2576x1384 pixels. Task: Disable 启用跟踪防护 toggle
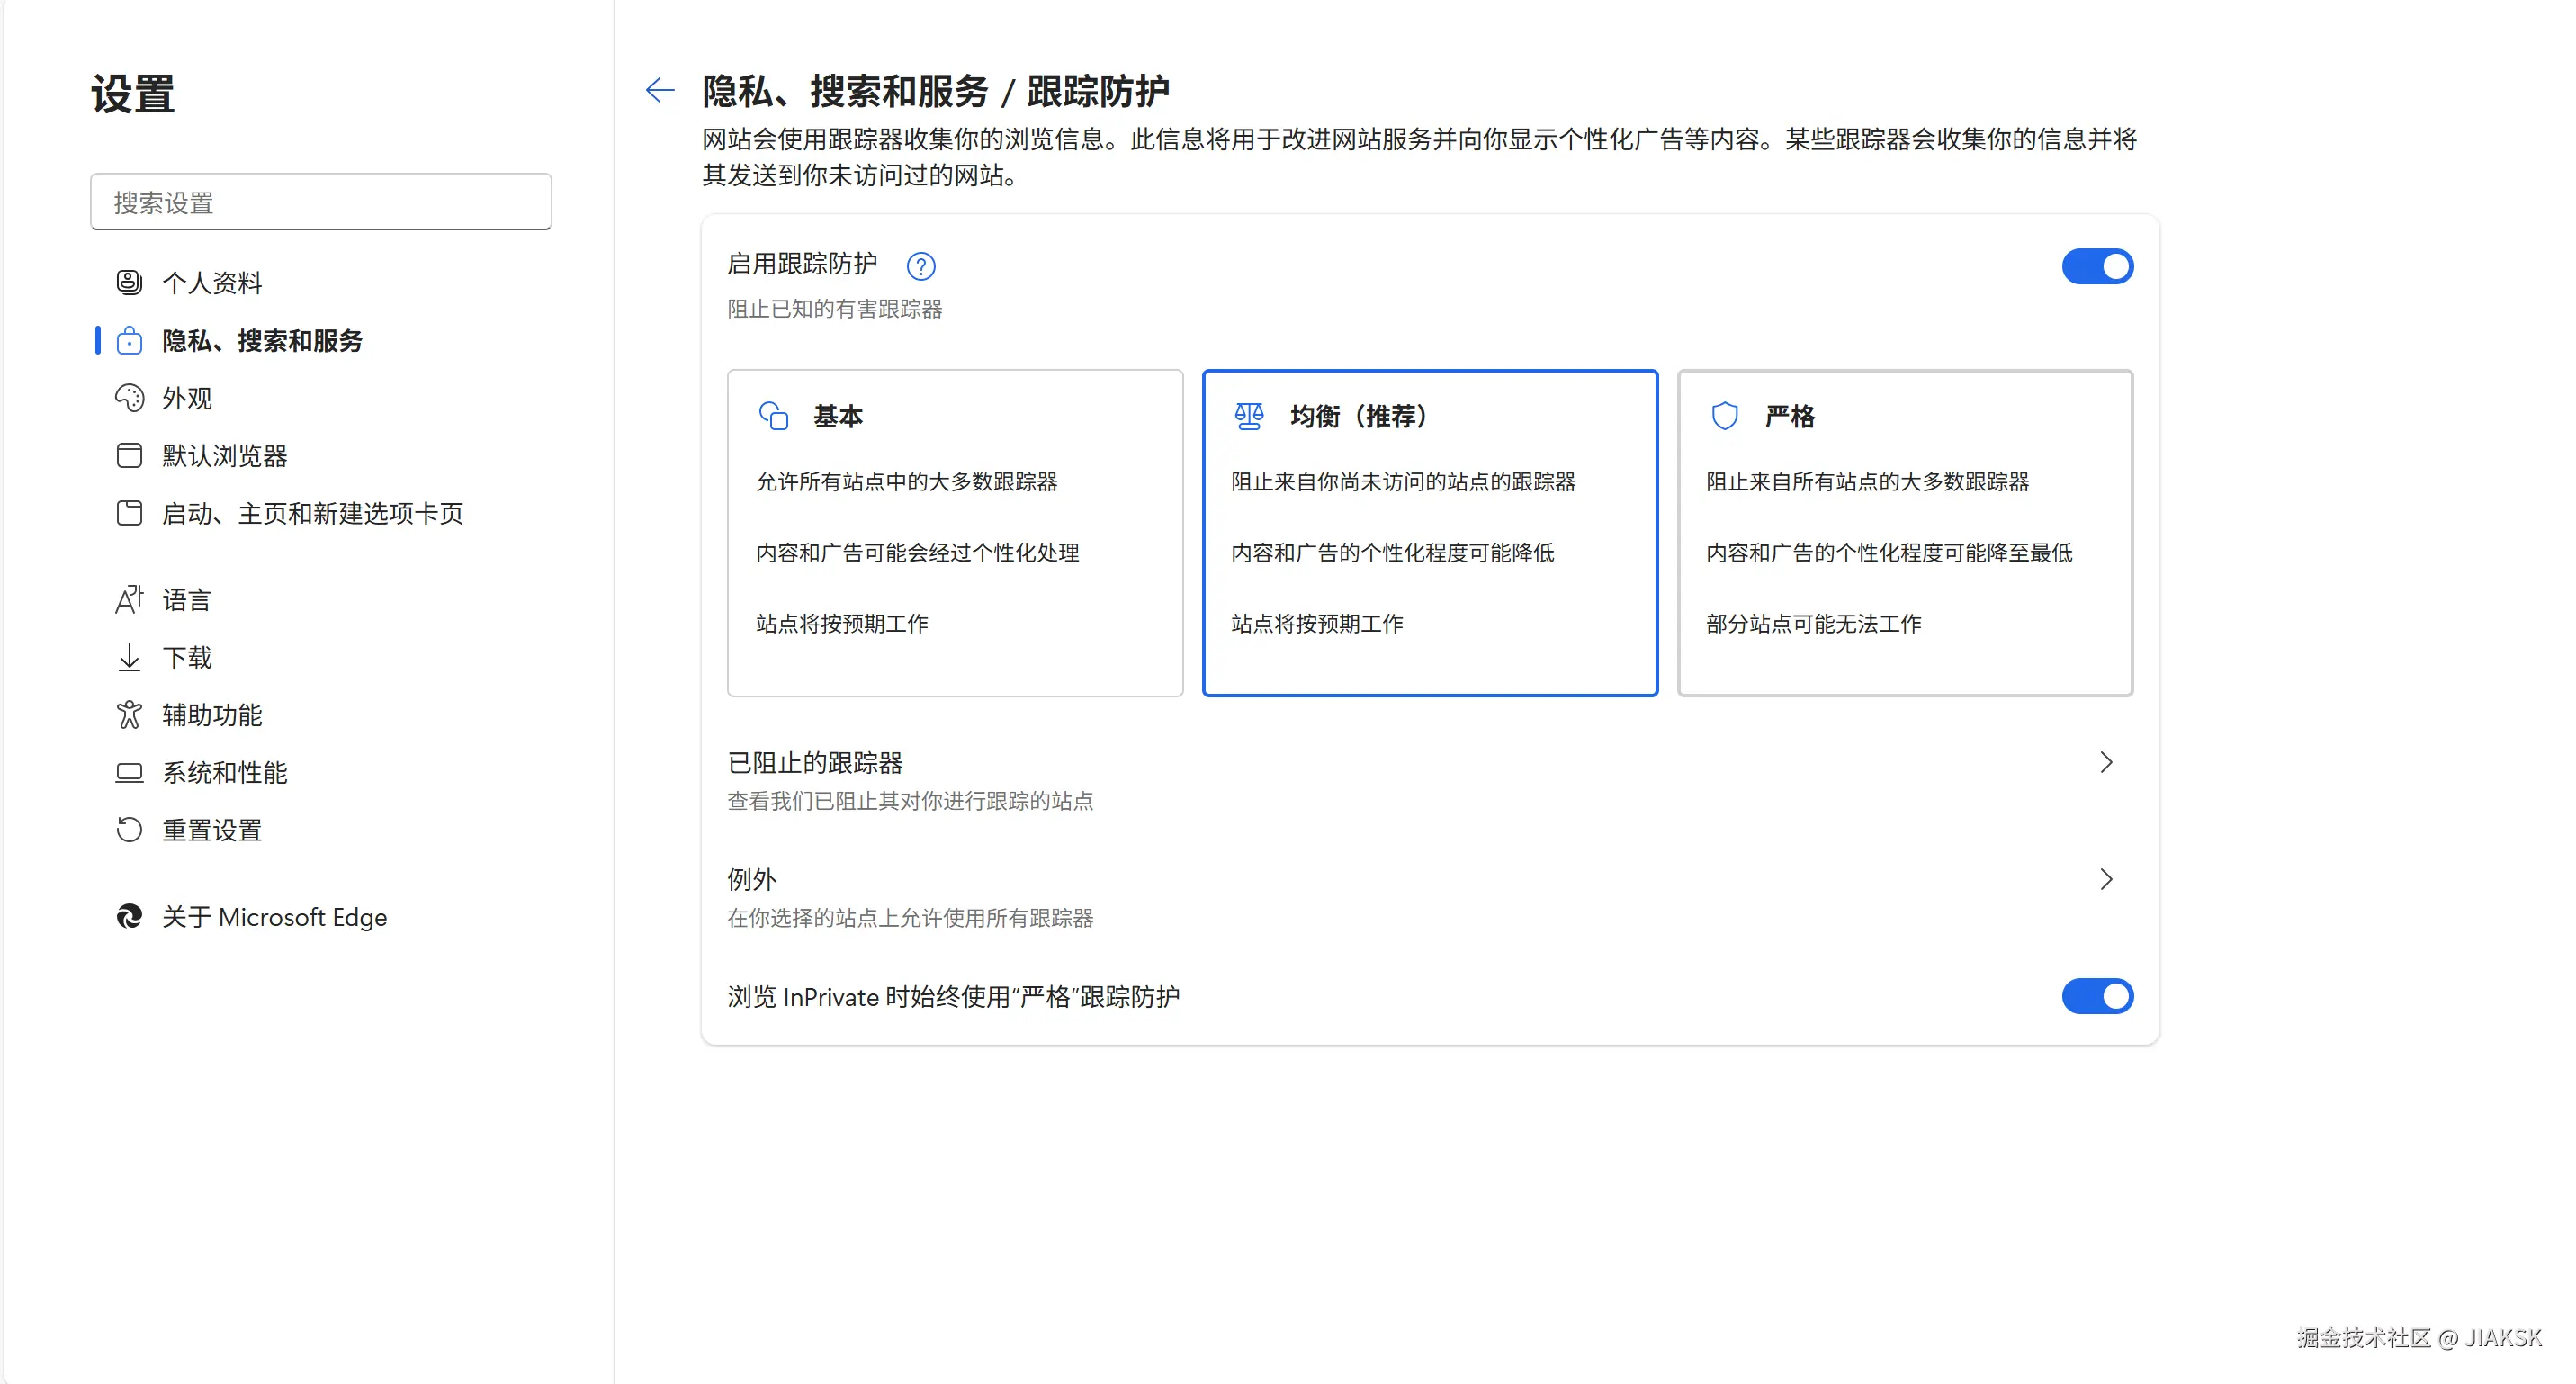(x=2097, y=266)
